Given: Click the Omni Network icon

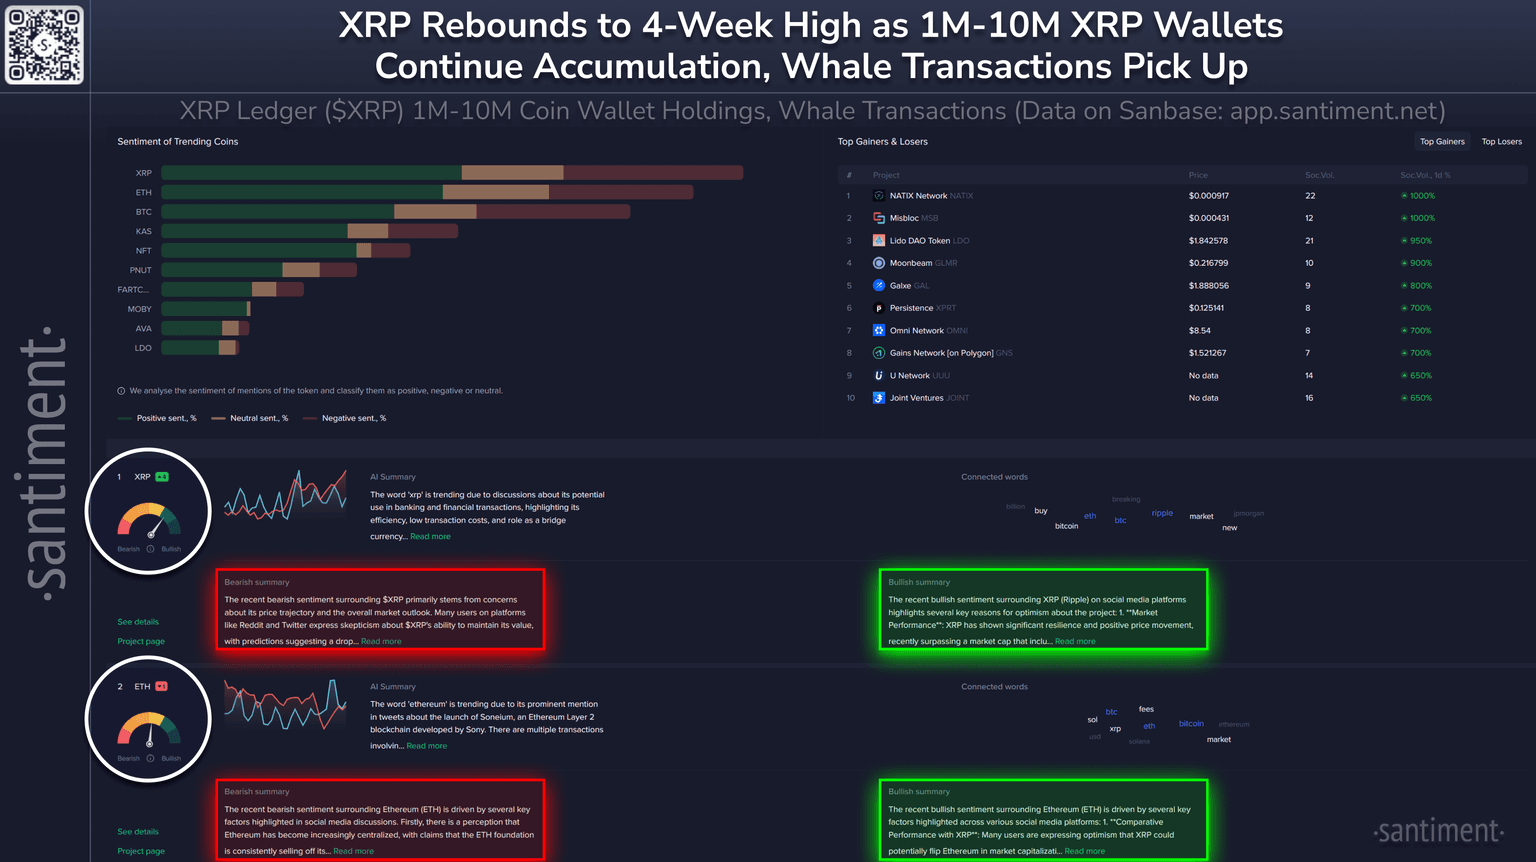Looking at the screenshot, I should pyautogui.click(x=878, y=331).
